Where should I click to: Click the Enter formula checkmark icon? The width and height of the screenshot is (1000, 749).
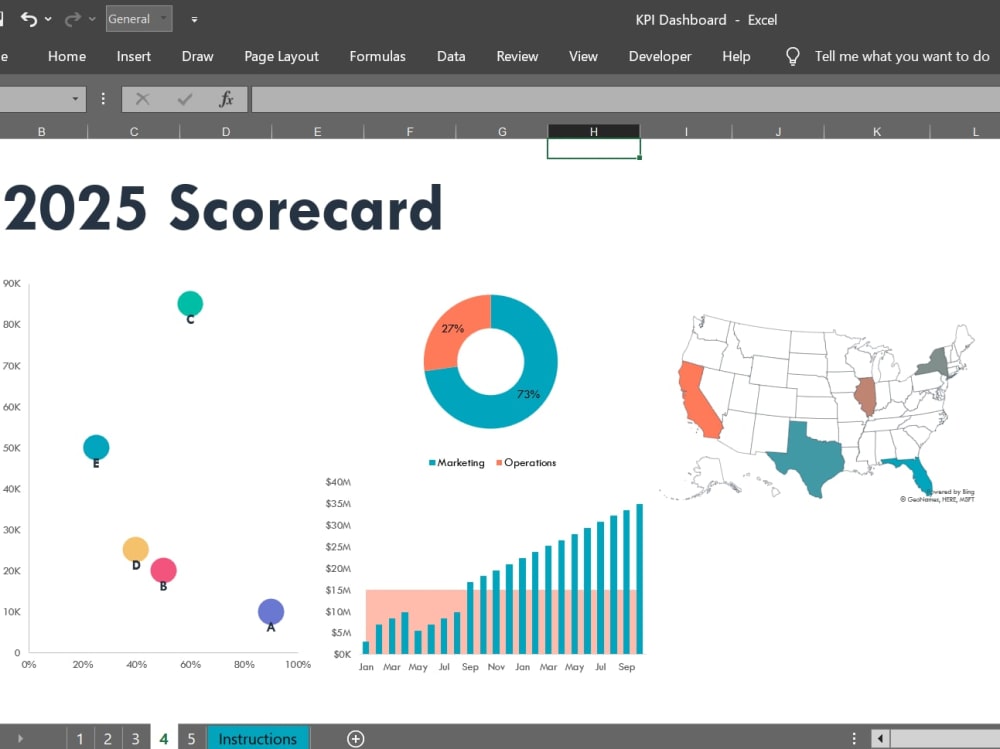point(185,99)
